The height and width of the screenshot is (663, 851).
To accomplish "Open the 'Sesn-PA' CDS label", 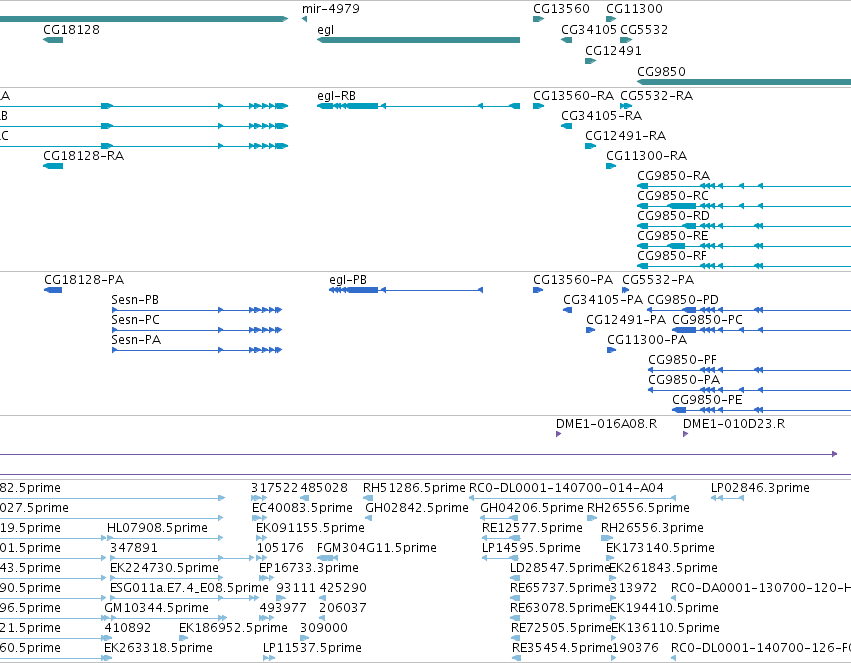I will [136, 341].
